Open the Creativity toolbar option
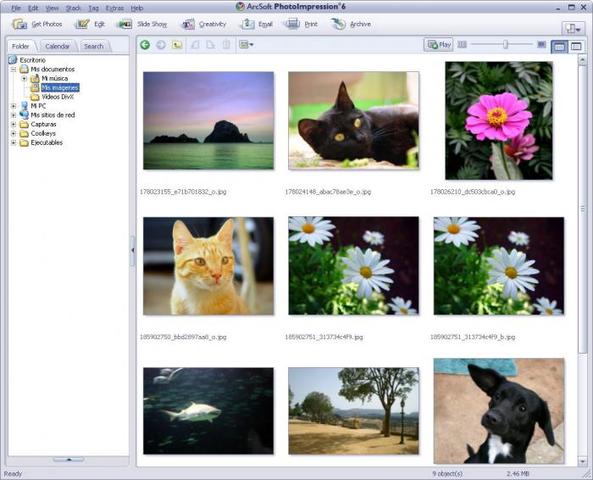Screen dimensions: 593x480 (x=203, y=24)
